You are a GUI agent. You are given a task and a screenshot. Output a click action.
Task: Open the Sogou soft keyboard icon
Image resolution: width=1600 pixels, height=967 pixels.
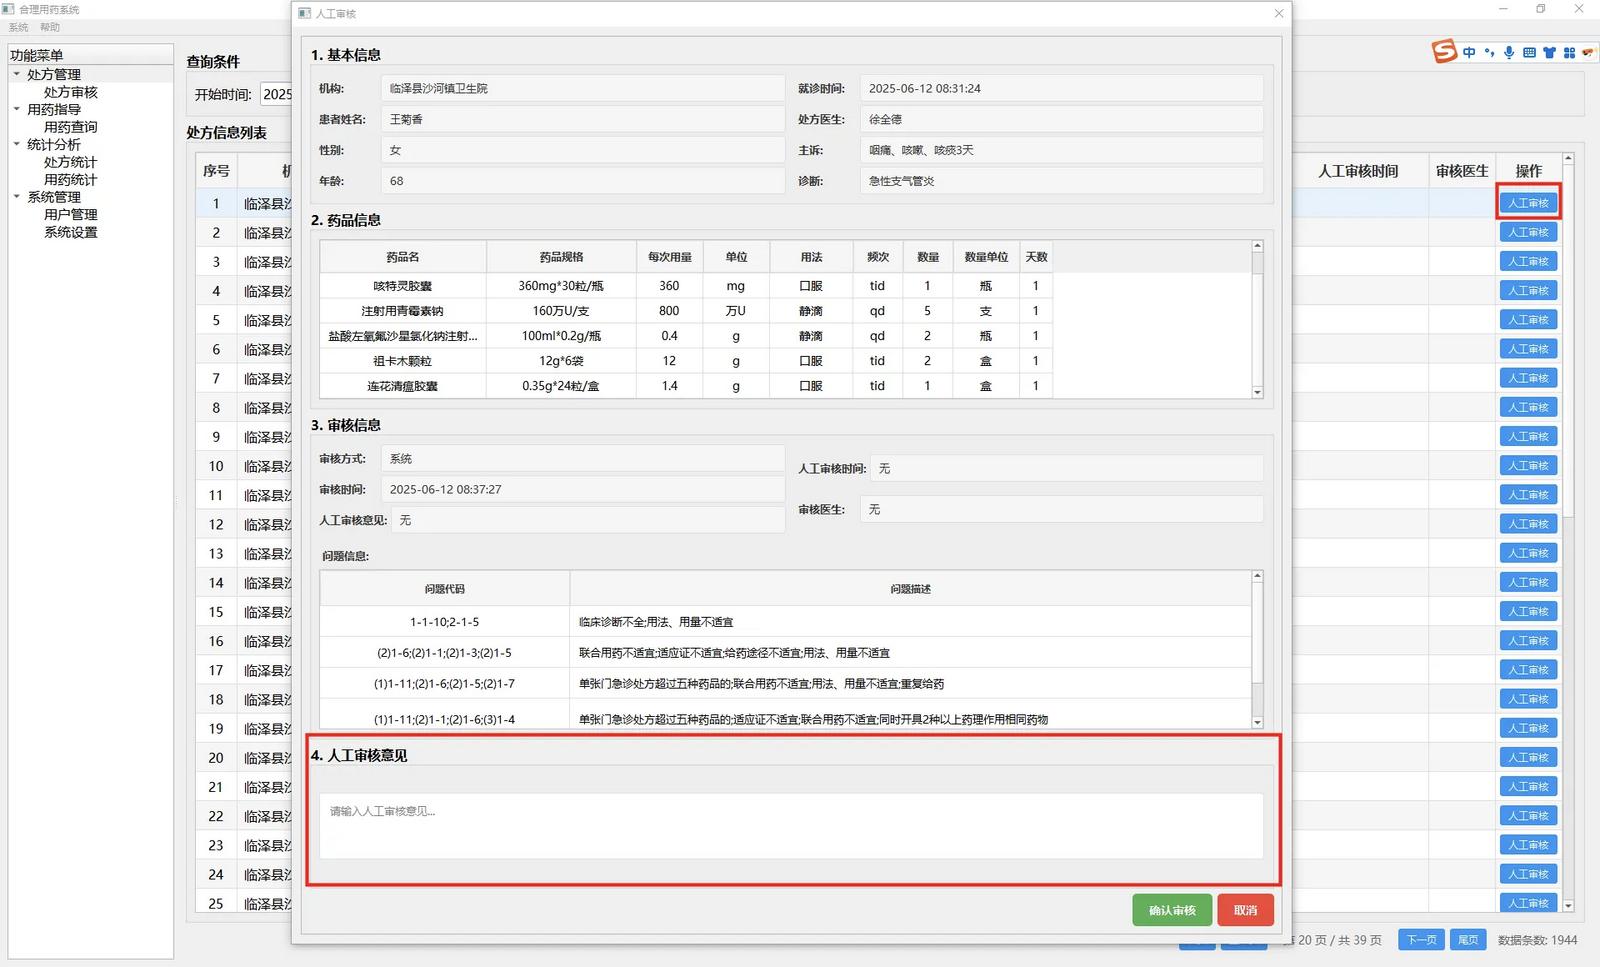1529,53
